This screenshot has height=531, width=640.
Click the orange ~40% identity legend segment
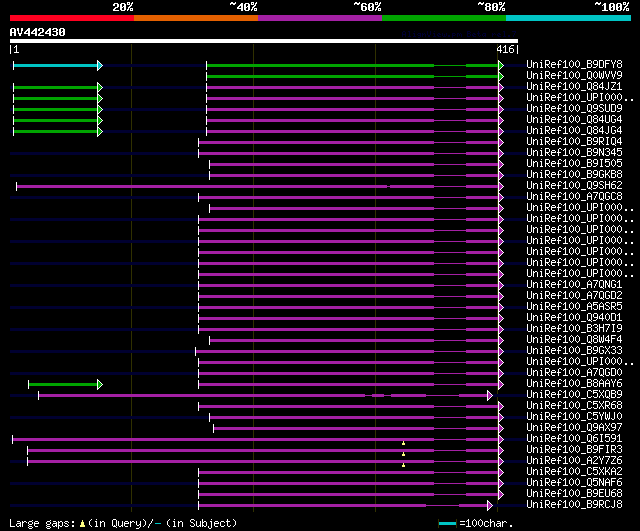[196, 18]
